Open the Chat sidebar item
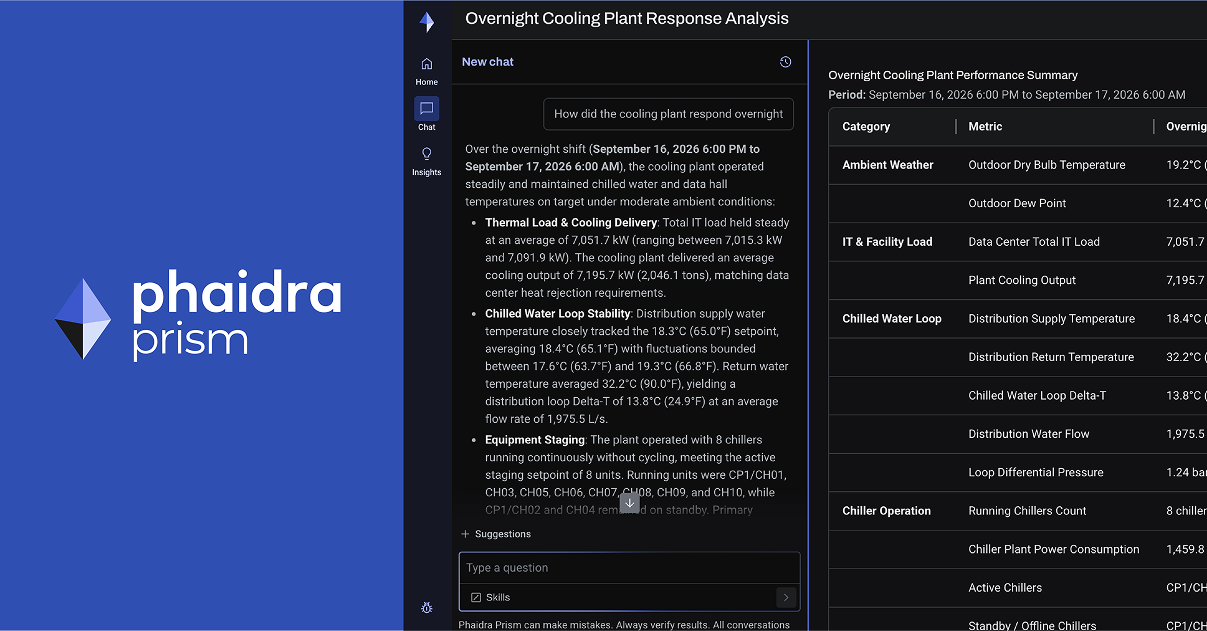The width and height of the screenshot is (1207, 631). pyautogui.click(x=427, y=114)
